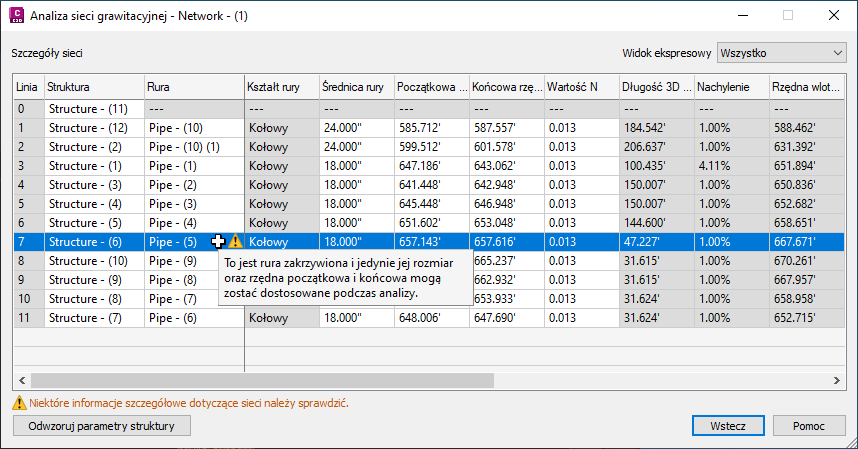This screenshot has height=449, width=858.
Task: Click the 24.000" diameter for Pipe - (10)
Action: [x=357, y=128]
